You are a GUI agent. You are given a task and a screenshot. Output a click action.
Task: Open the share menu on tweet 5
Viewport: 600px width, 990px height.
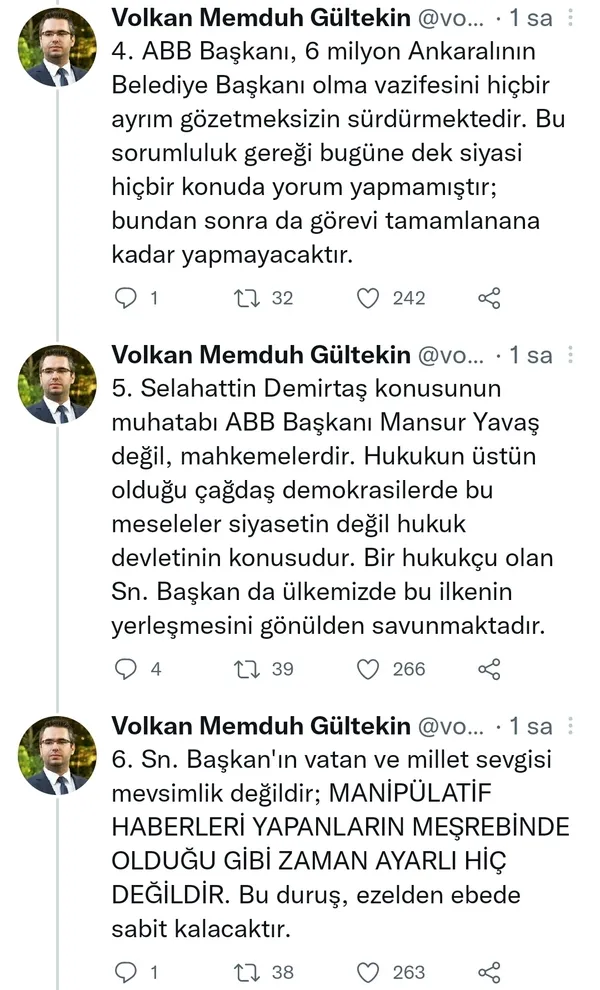pyautogui.click(x=487, y=669)
